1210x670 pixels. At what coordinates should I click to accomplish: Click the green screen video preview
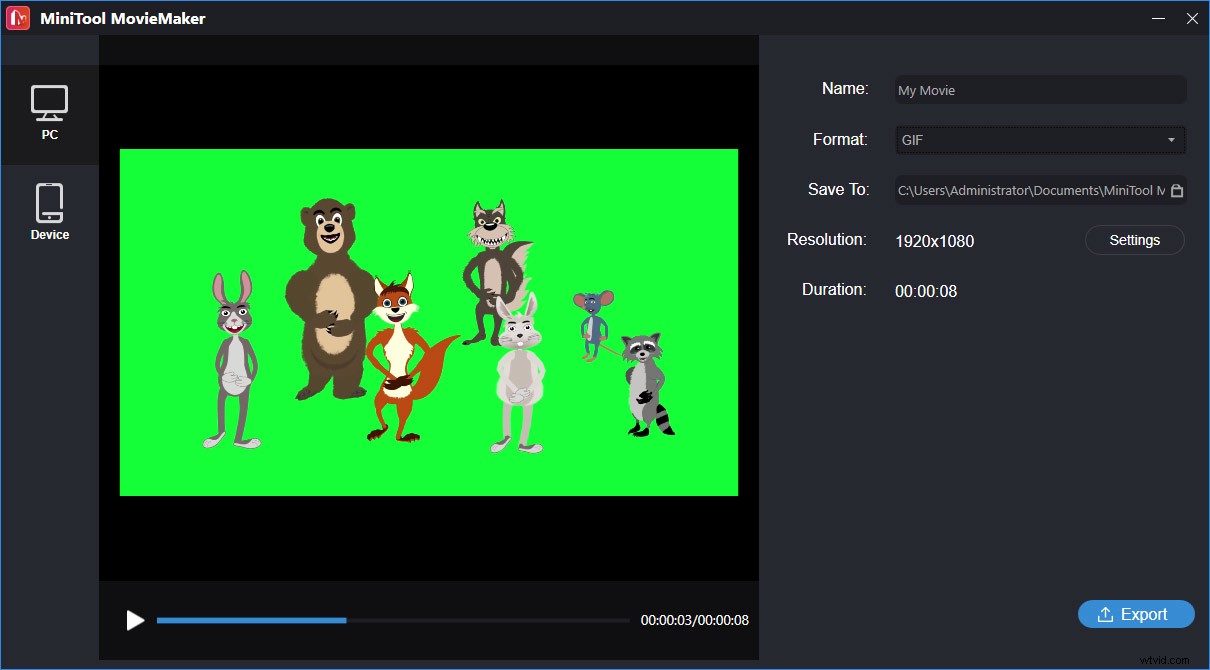point(428,321)
